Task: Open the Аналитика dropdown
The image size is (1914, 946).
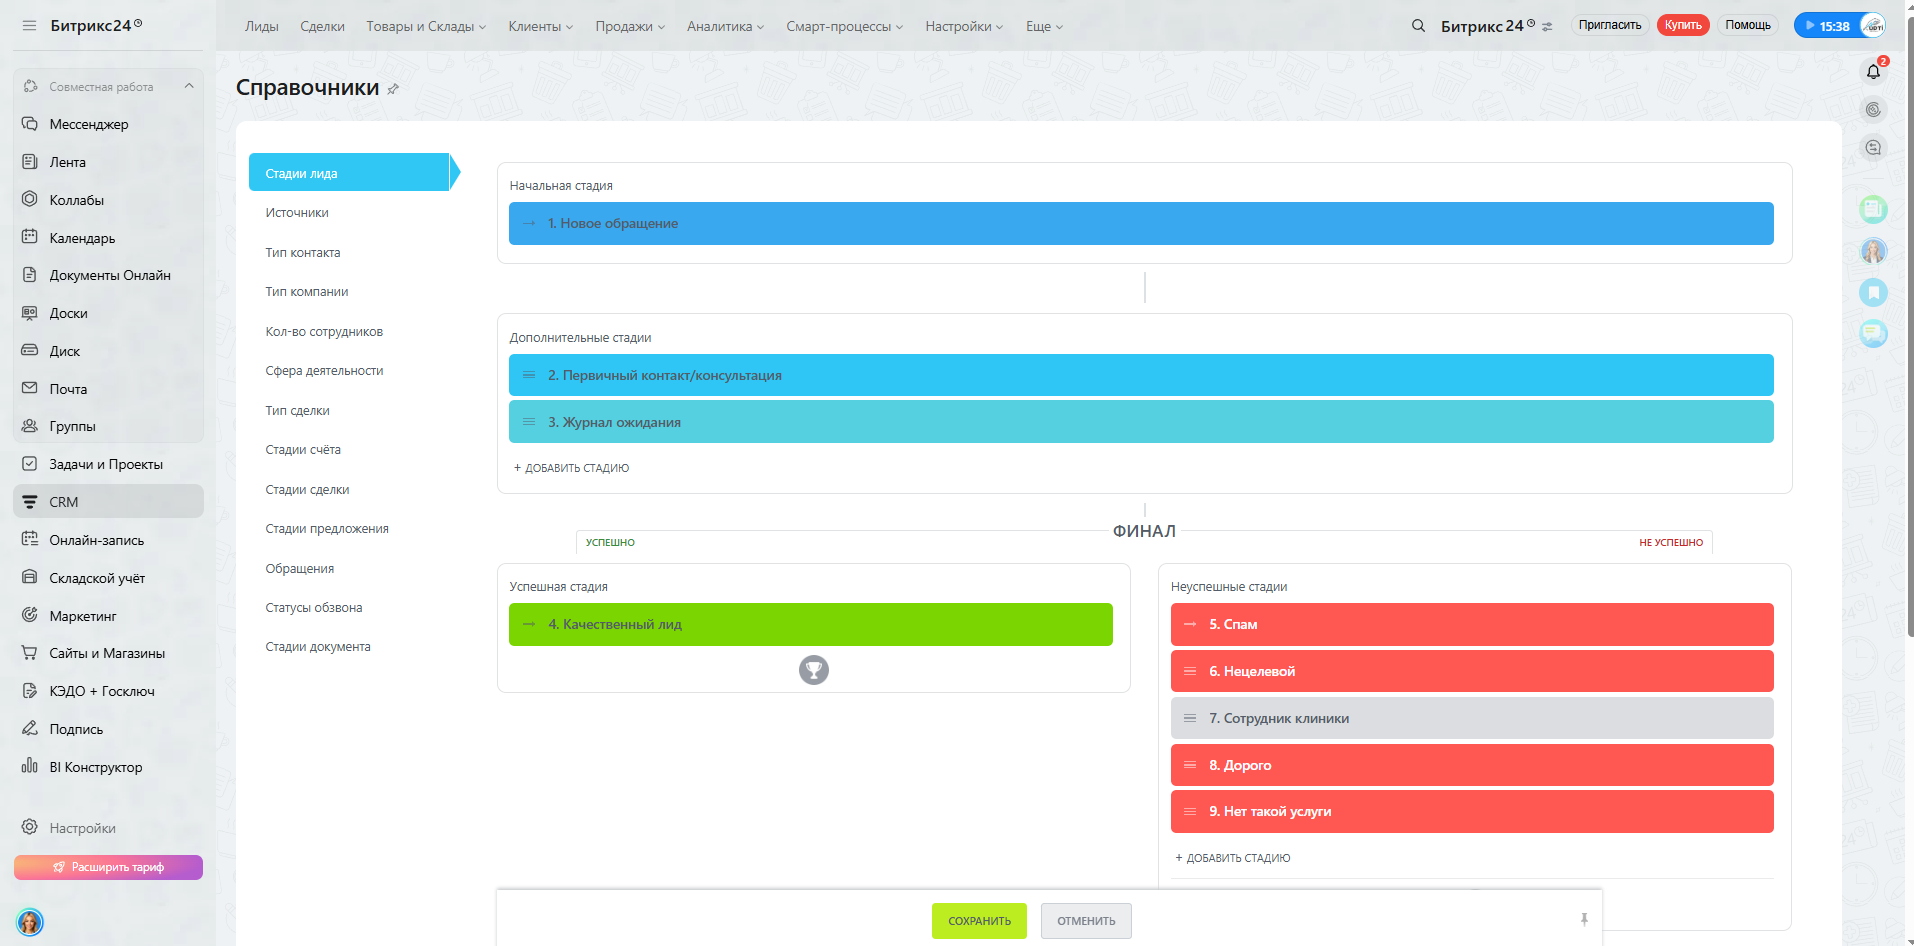Action: coord(726,27)
